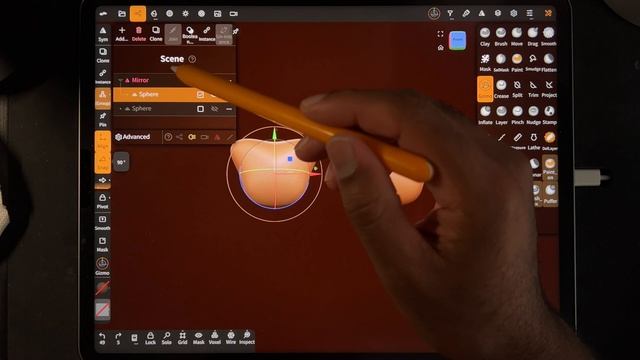Image resolution: width=640 pixels, height=360 pixels.
Task: Click the Voxel remesh shortcut
Action: [215, 338]
